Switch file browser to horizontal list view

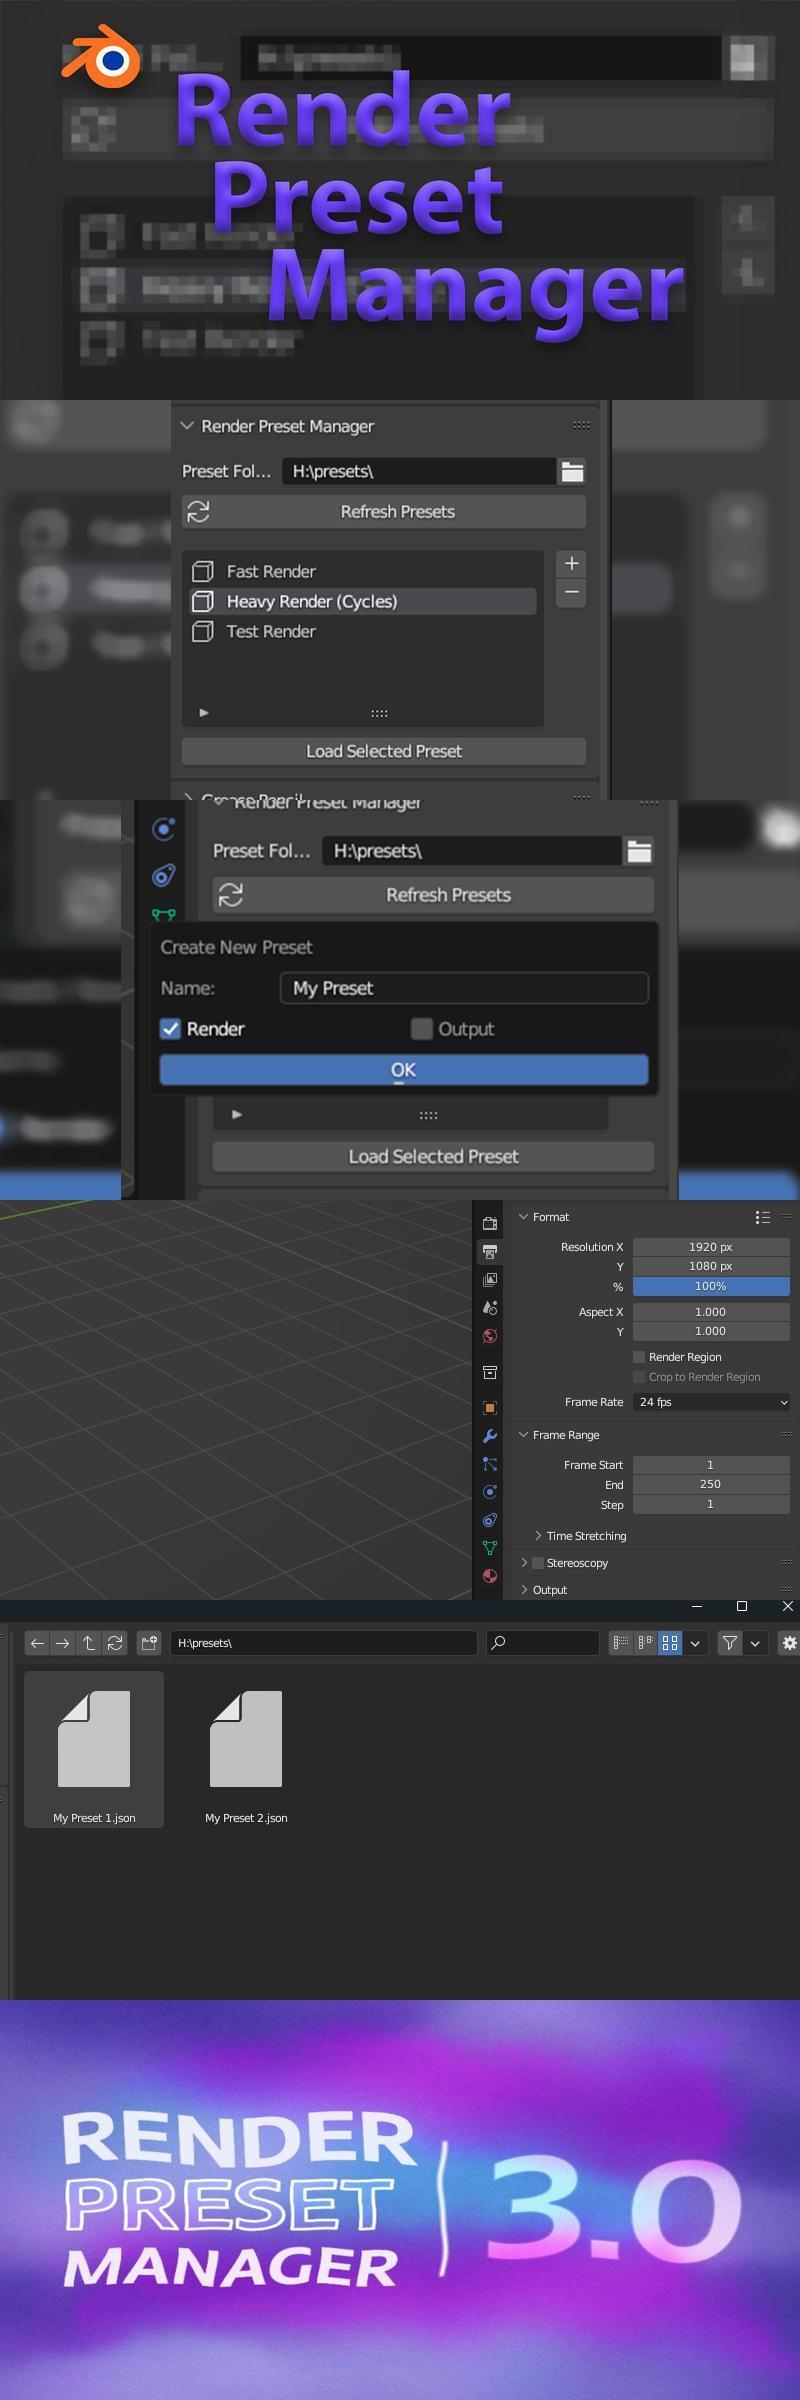pos(645,1642)
